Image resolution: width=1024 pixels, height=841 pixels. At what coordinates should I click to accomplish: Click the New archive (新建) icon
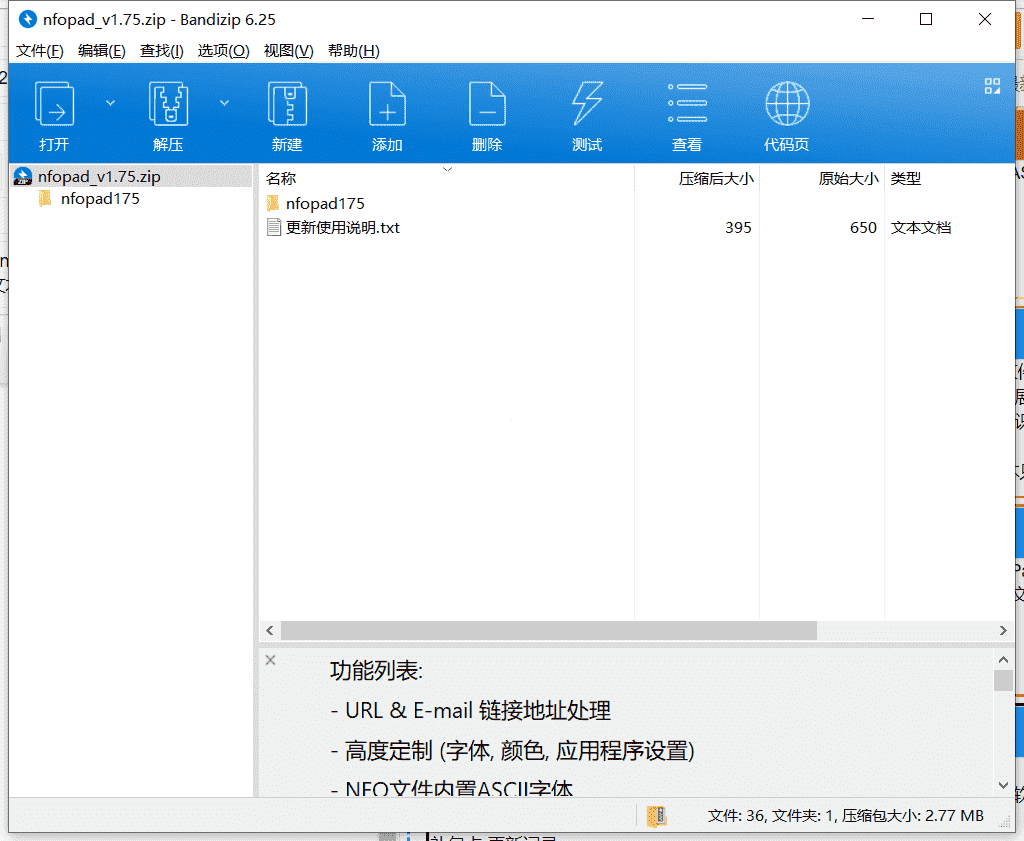pyautogui.click(x=287, y=104)
